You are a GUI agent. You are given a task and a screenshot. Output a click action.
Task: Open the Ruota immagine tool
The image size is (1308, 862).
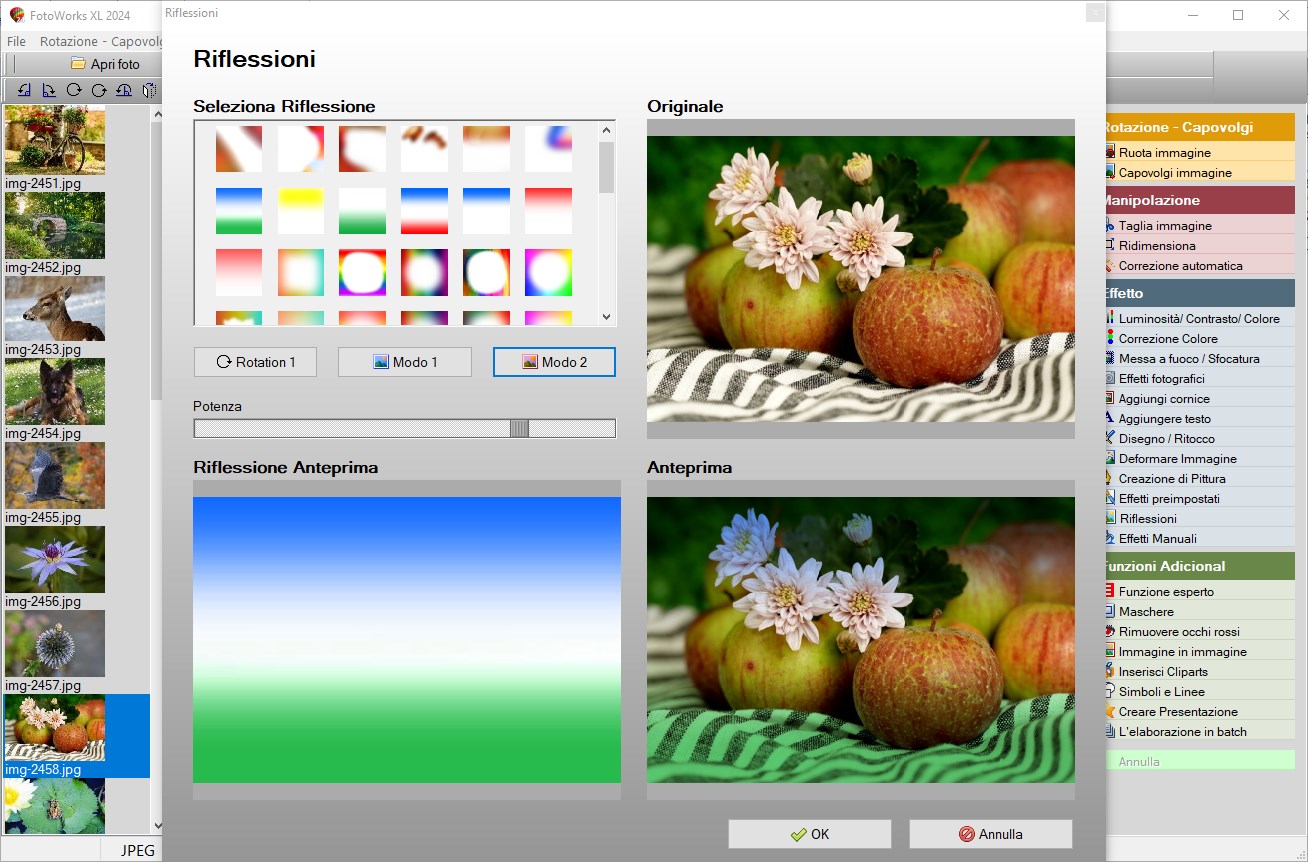pyautogui.click(x=1198, y=152)
